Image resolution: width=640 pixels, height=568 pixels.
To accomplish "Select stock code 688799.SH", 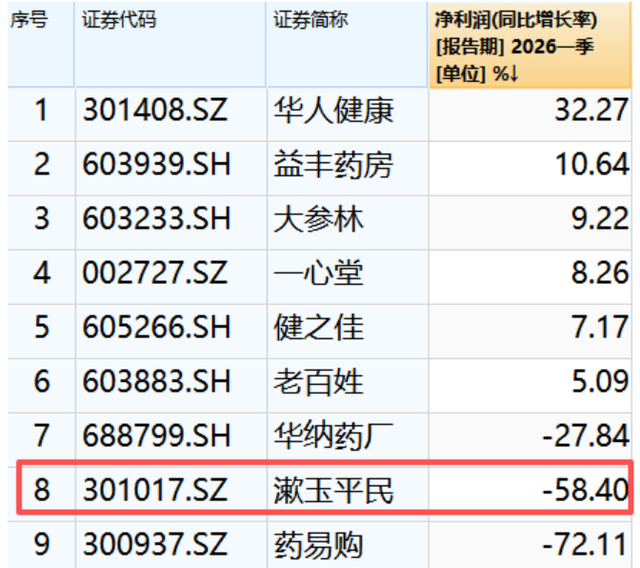I will [x=157, y=435].
